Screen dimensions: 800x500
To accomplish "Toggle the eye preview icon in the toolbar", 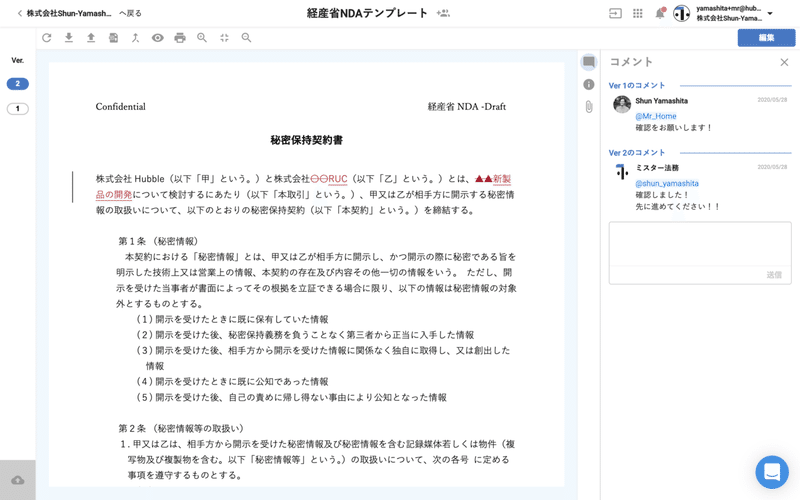I will (x=158, y=38).
